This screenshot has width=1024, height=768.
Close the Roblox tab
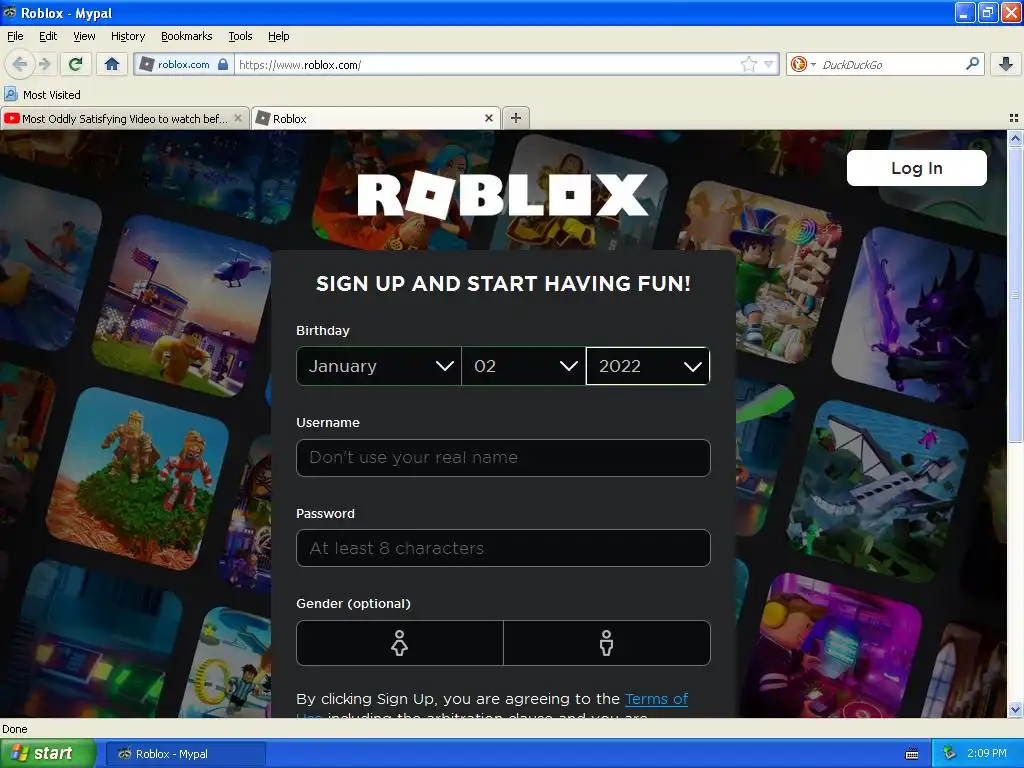488,118
